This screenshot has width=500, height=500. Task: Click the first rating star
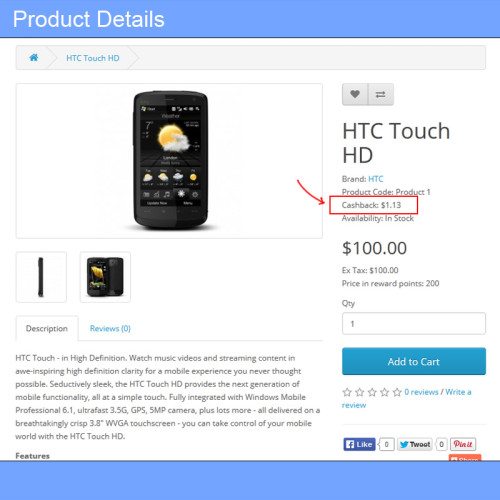347,392
